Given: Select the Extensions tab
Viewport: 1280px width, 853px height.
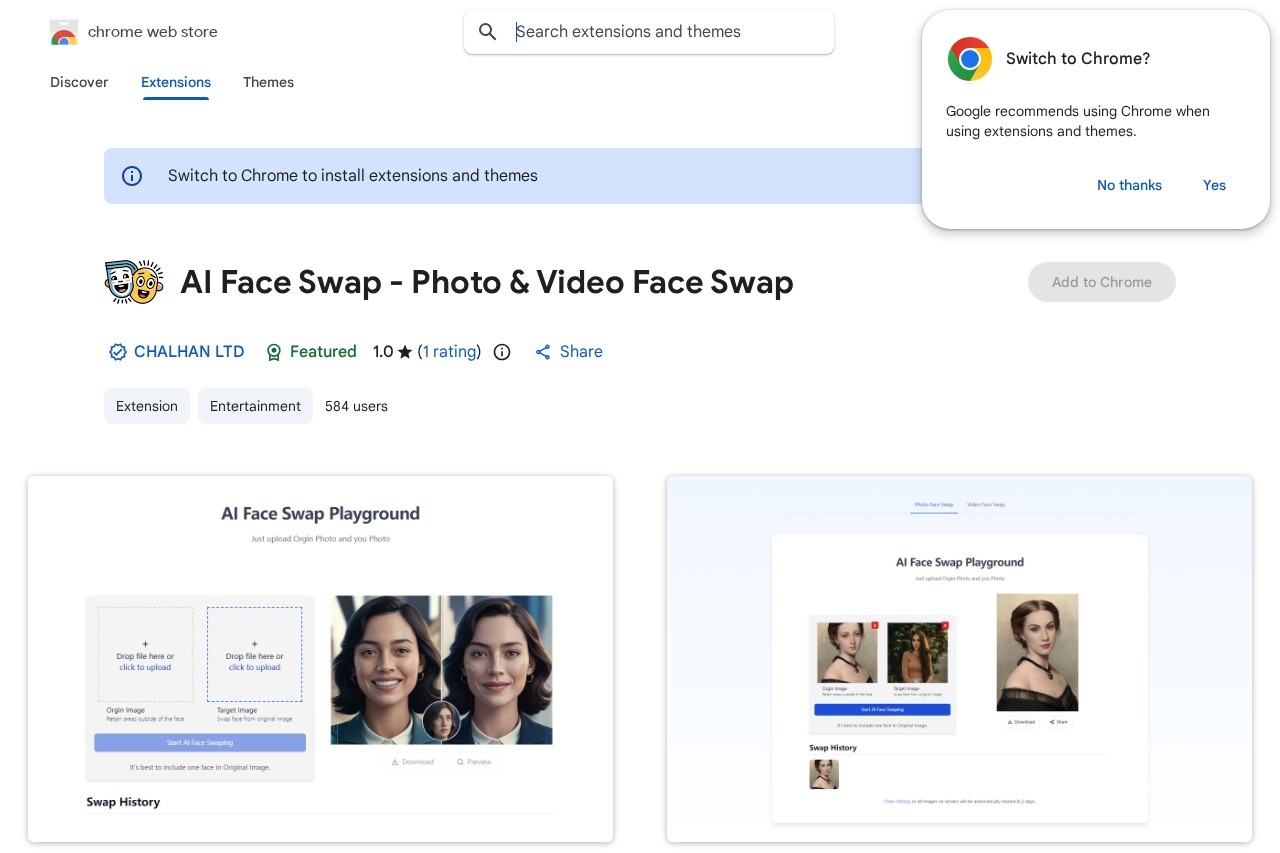Looking at the screenshot, I should point(176,83).
